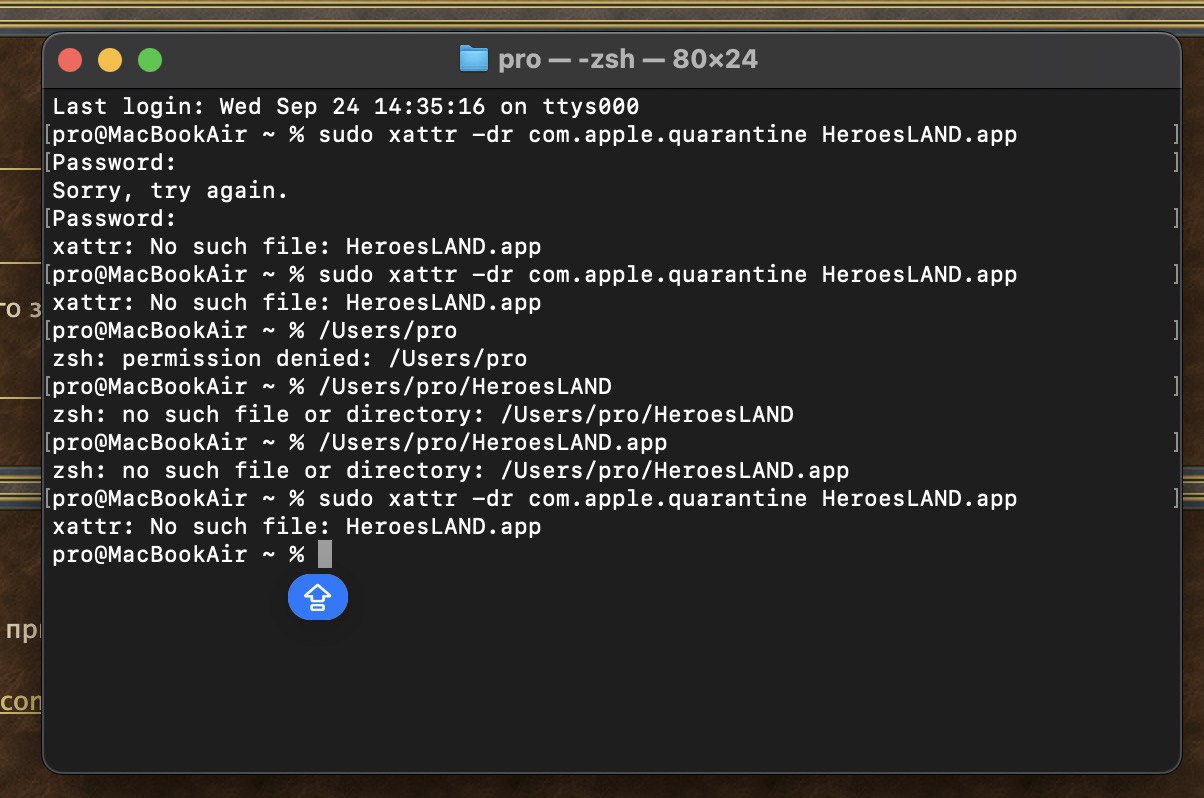This screenshot has height=798, width=1204.
Task: Click the "Sorry, try again." message
Action: [x=170, y=190]
